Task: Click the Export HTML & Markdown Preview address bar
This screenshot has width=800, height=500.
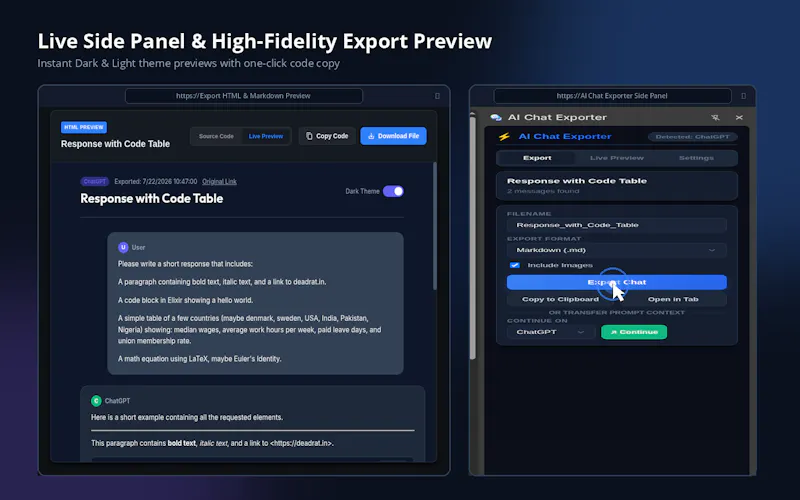Action: pyautogui.click(x=244, y=96)
